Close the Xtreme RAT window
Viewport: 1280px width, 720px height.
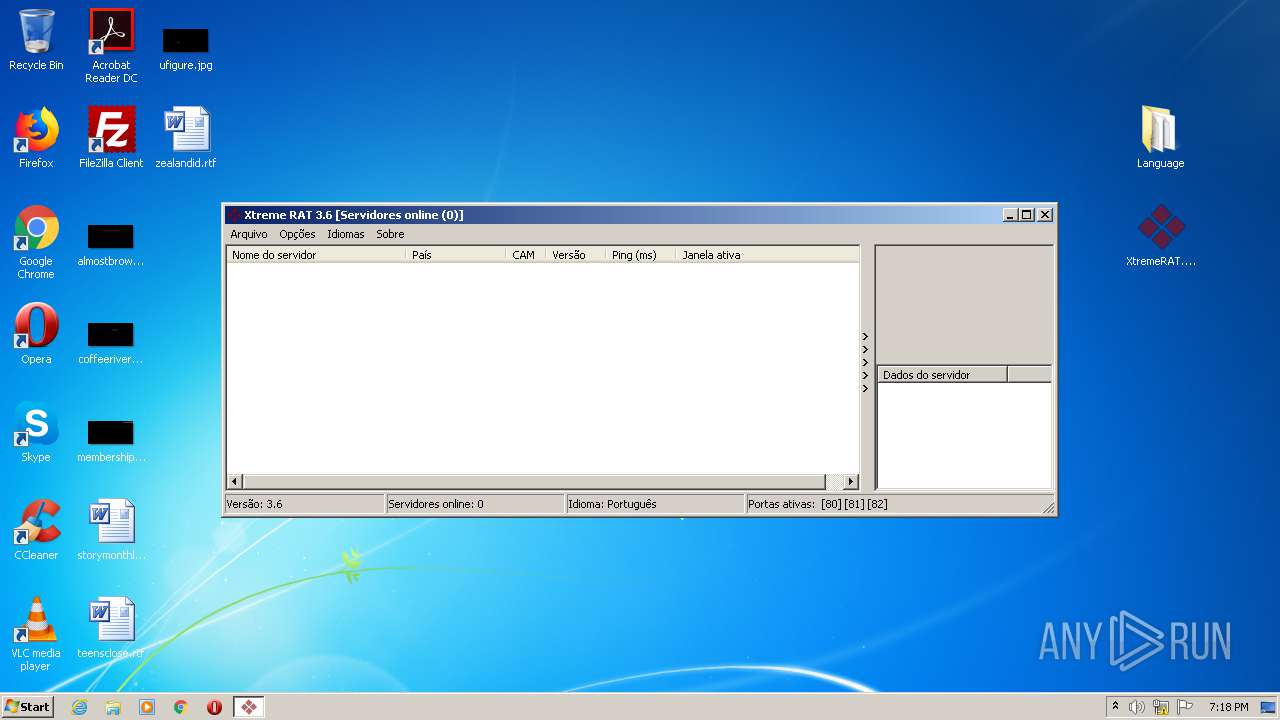pos(1045,215)
